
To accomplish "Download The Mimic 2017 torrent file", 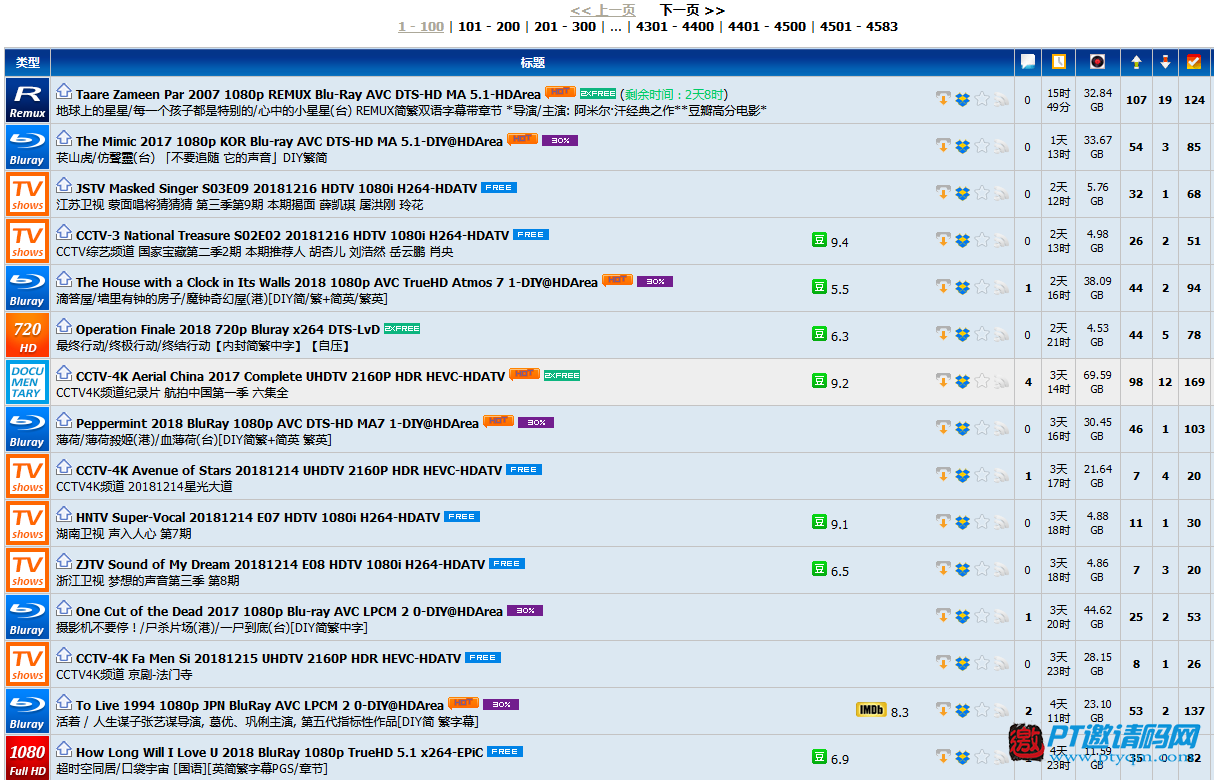I will click(942, 146).
